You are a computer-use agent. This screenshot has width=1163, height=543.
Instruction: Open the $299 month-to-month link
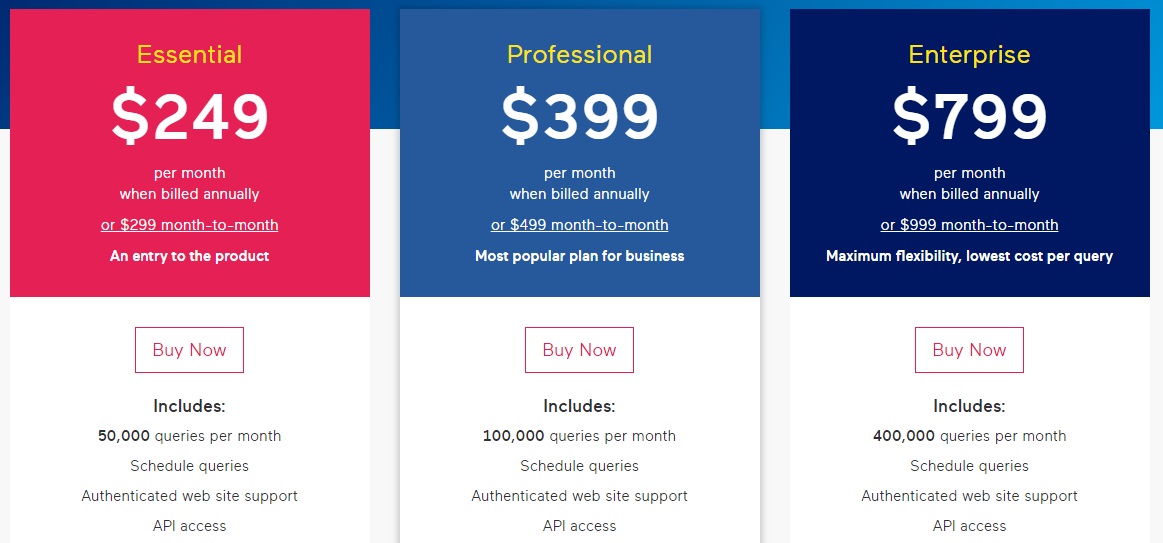(190, 225)
